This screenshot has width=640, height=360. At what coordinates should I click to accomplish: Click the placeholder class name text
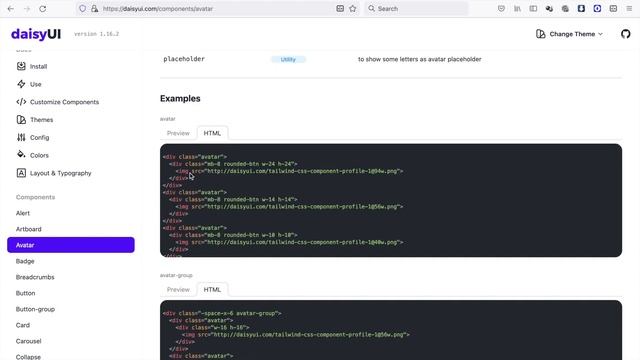tap(184, 59)
